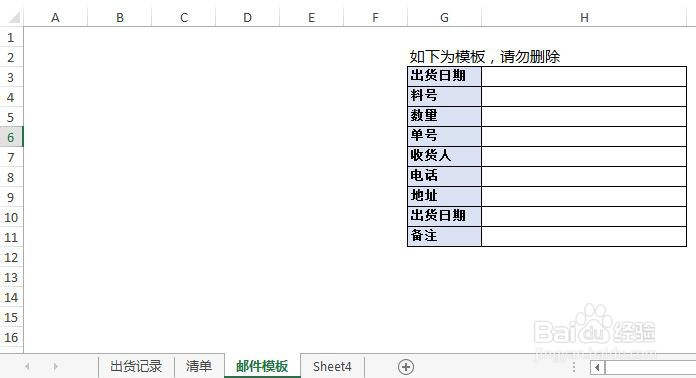This screenshot has height=378, width=696.
Task: Select row 16 header
Action: (11, 337)
